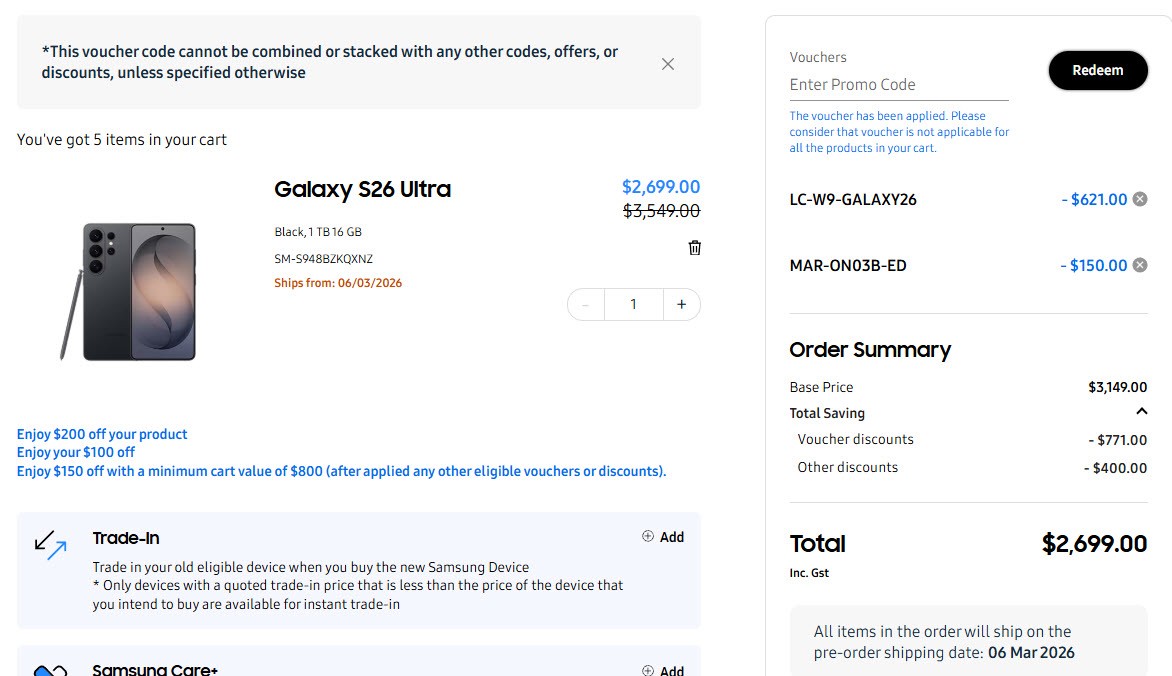
Task: Click the Samsung Care+ shield icon
Action: tap(50, 670)
